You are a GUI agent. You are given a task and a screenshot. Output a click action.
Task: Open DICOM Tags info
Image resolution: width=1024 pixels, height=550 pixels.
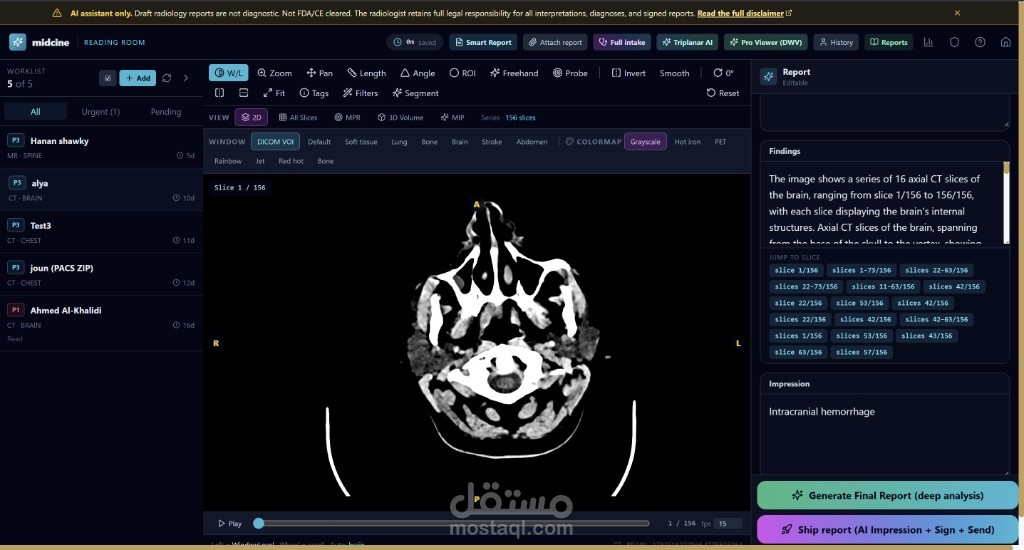[x=313, y=93]
